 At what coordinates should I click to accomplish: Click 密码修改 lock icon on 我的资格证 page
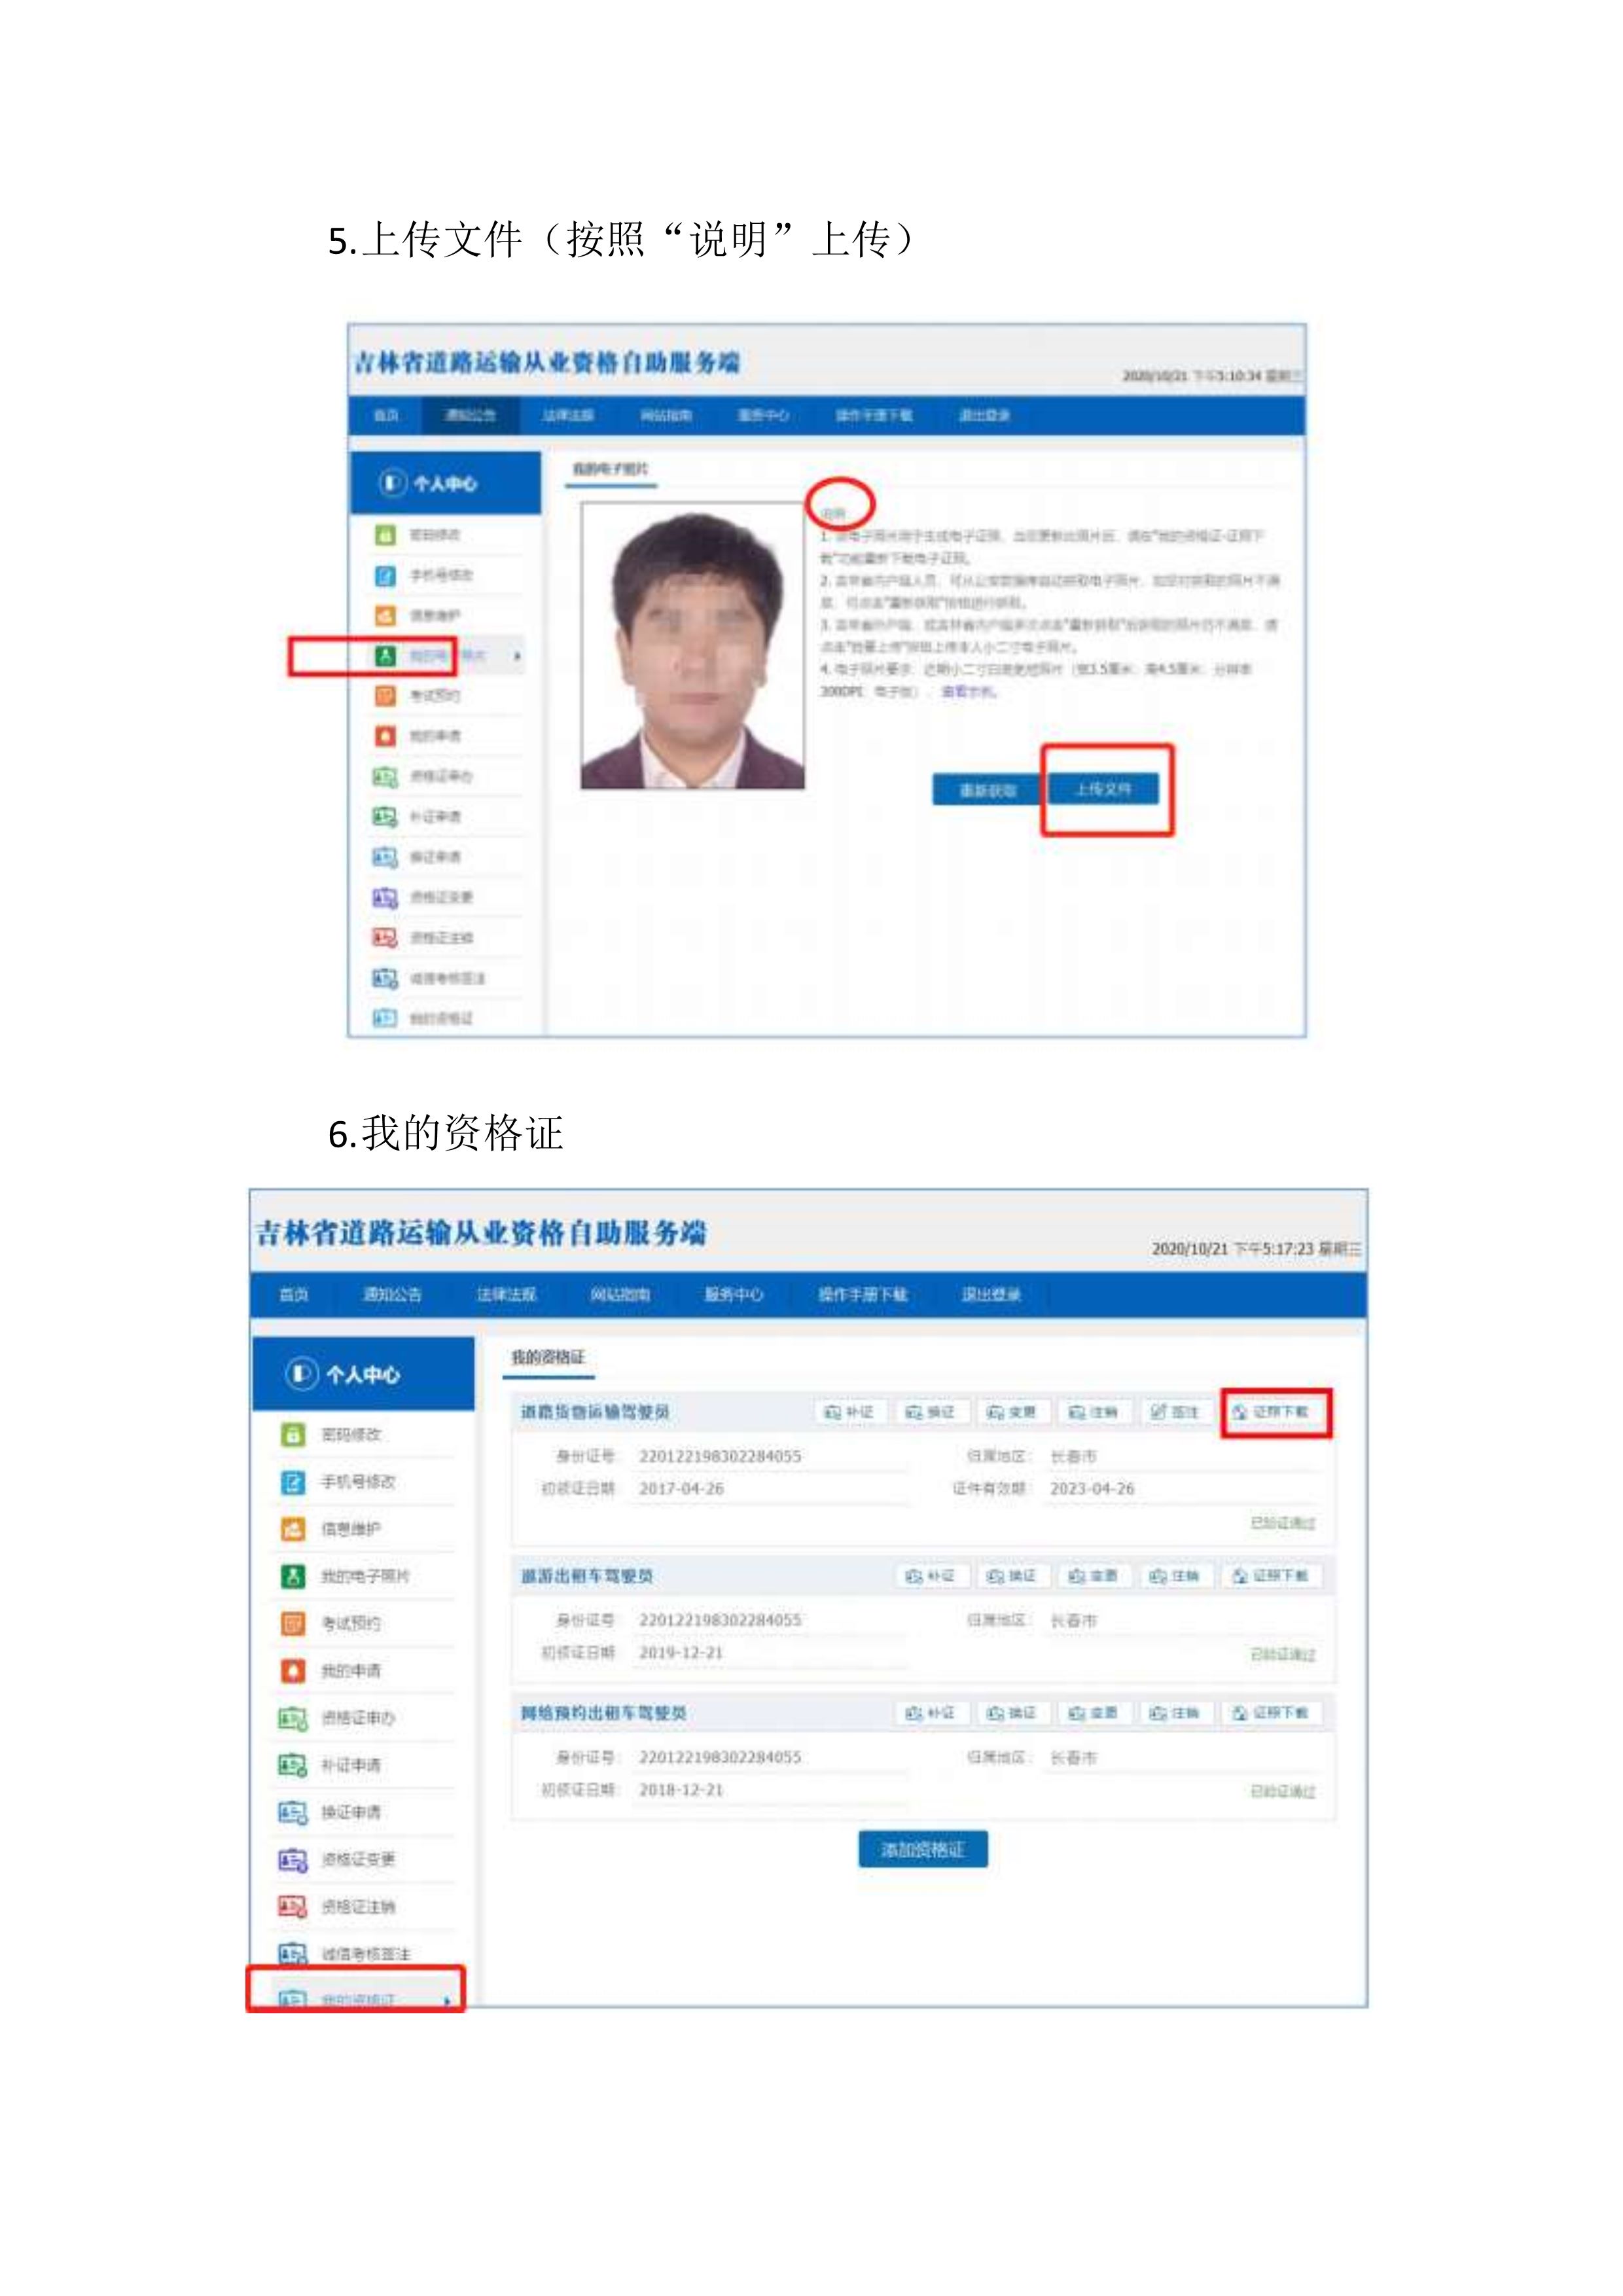(x=292, y=1435)
